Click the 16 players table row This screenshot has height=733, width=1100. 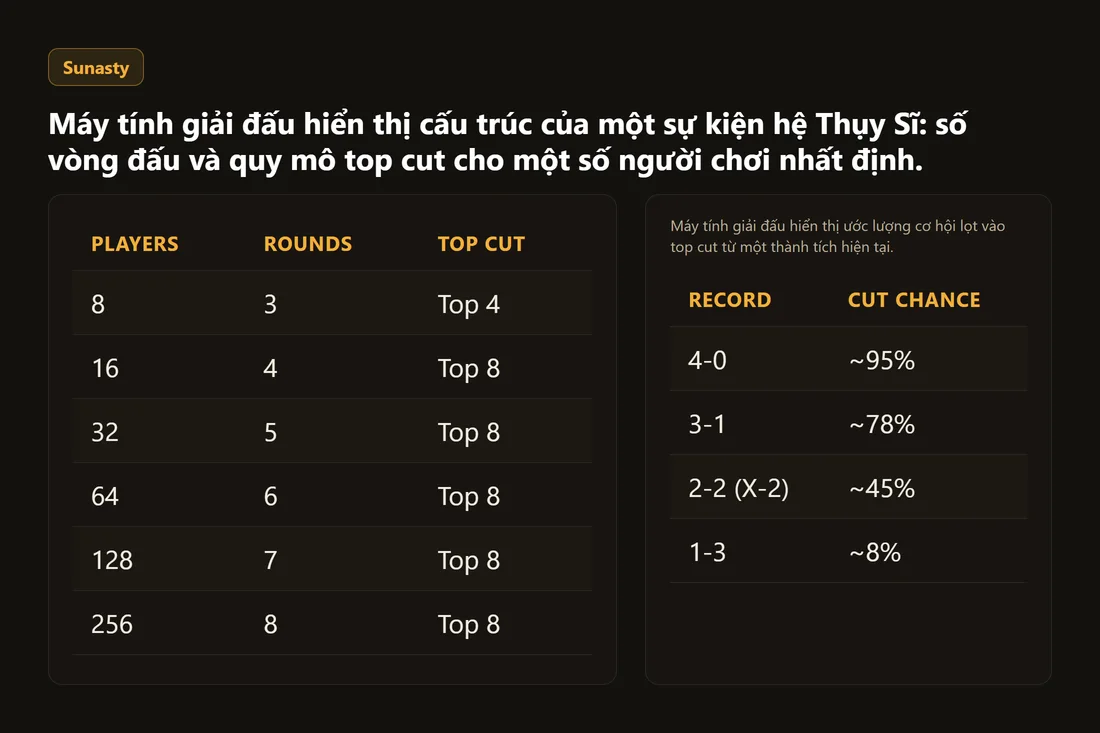(x=332, y=367)
